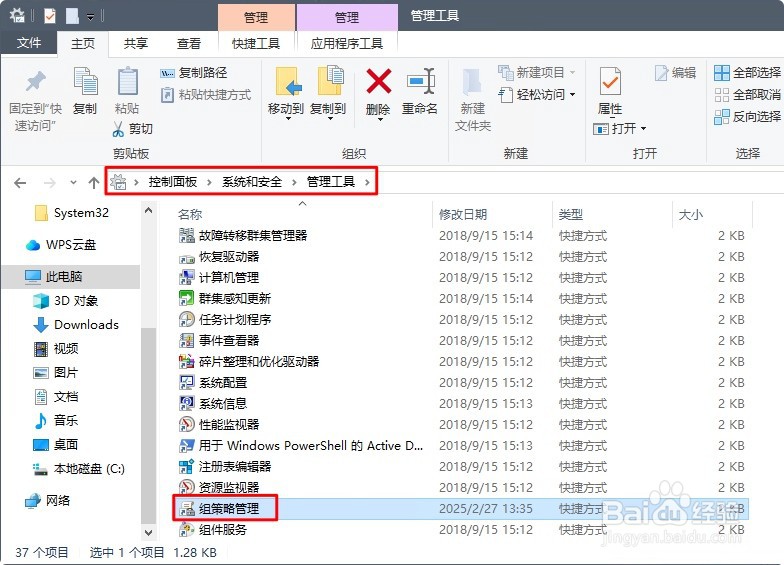Select 网络 in navigation pane

(x=48, y=501)
